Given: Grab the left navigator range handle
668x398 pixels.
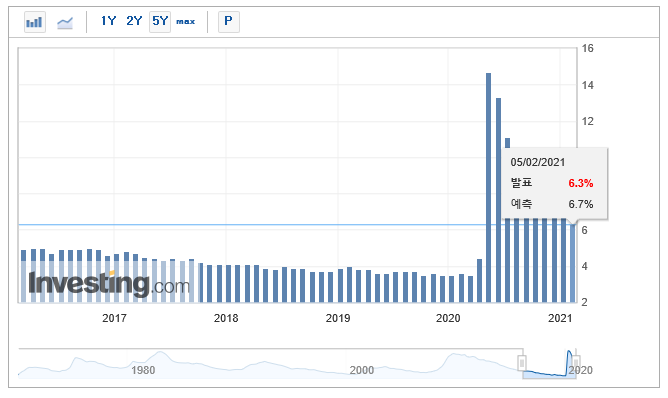Looking at the screenshot, I should (x=522, y=363).
